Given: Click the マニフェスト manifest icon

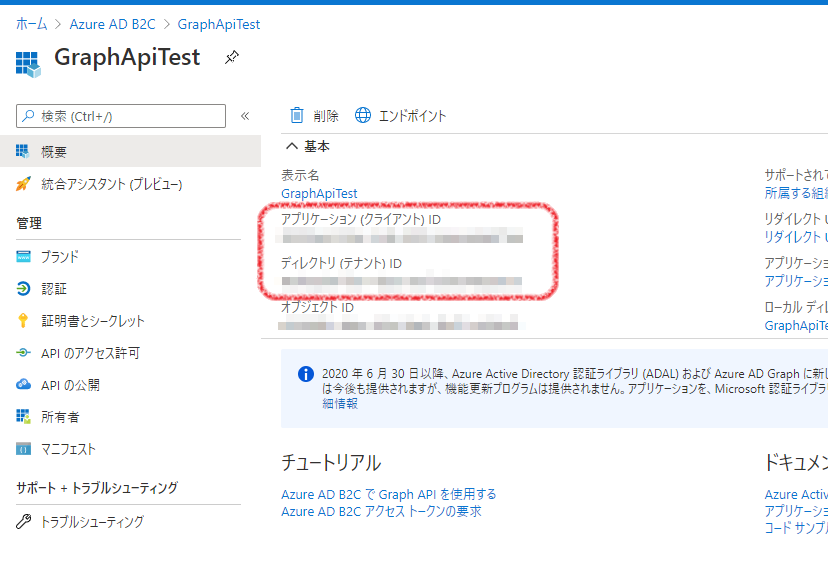Looking at the screenshot, I should point(23,449).
